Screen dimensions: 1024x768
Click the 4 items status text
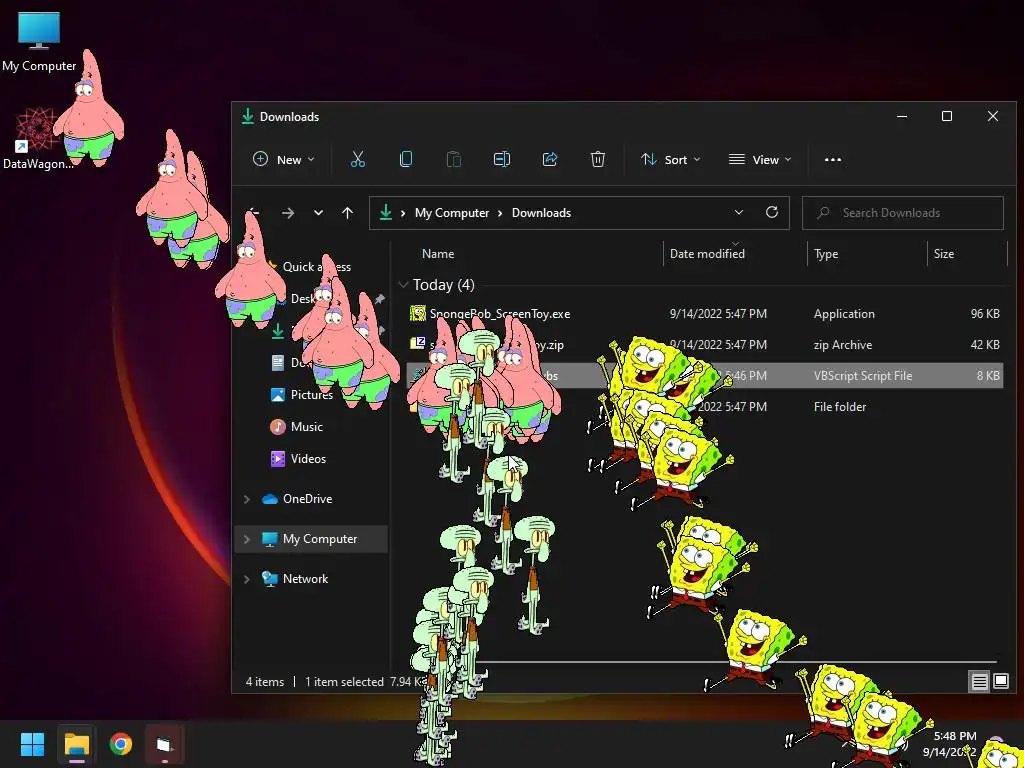pos(264,682)
